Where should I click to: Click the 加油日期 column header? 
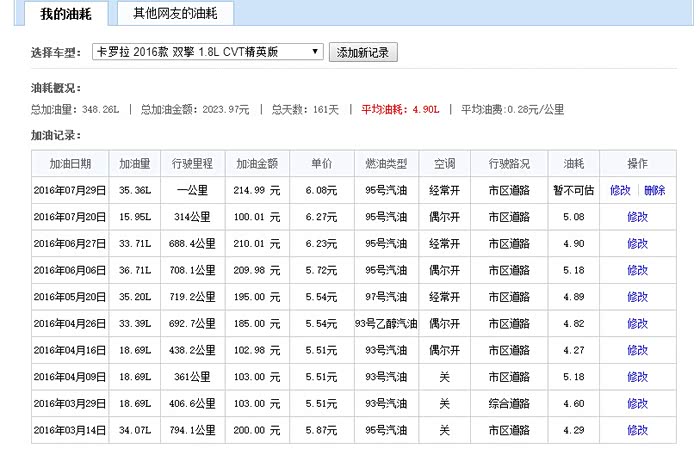pos(63,163)
